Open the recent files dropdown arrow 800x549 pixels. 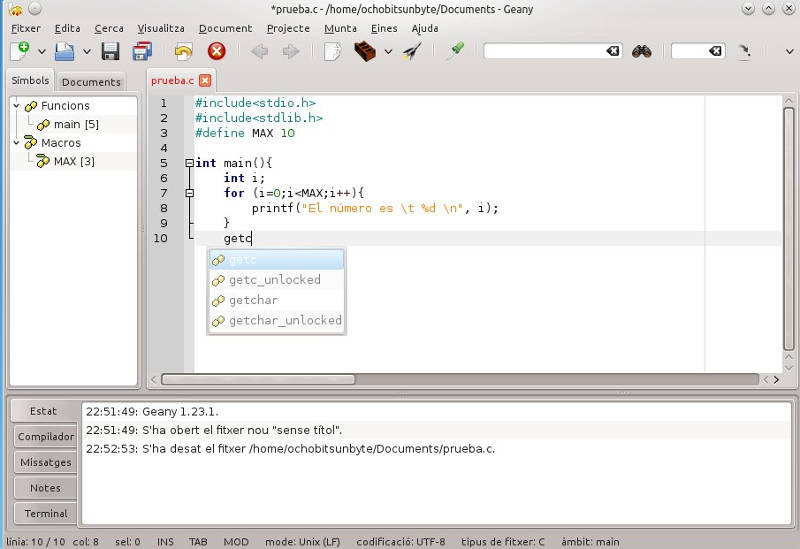tap(87, 52)
